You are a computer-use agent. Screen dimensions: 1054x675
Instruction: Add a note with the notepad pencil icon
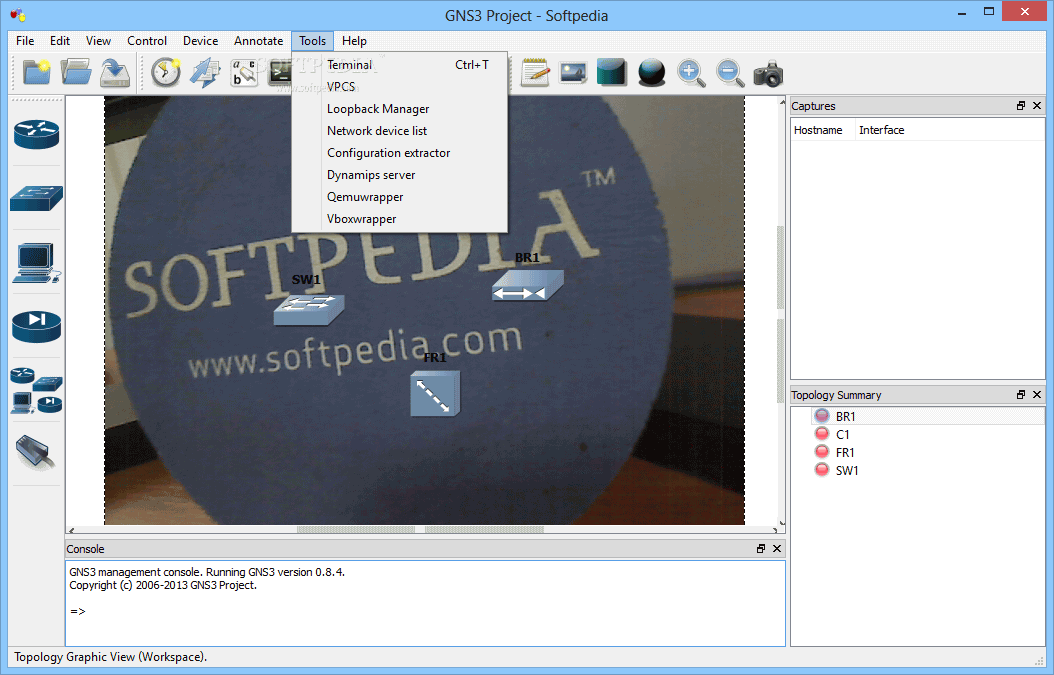[x=535, y=73]
